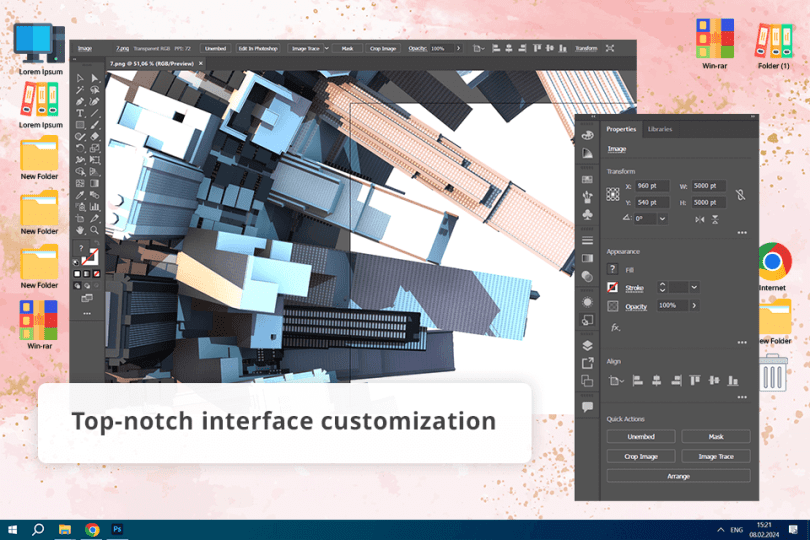810x540 pixels.
Task: Select the Eraser tool
Action: 95,136
